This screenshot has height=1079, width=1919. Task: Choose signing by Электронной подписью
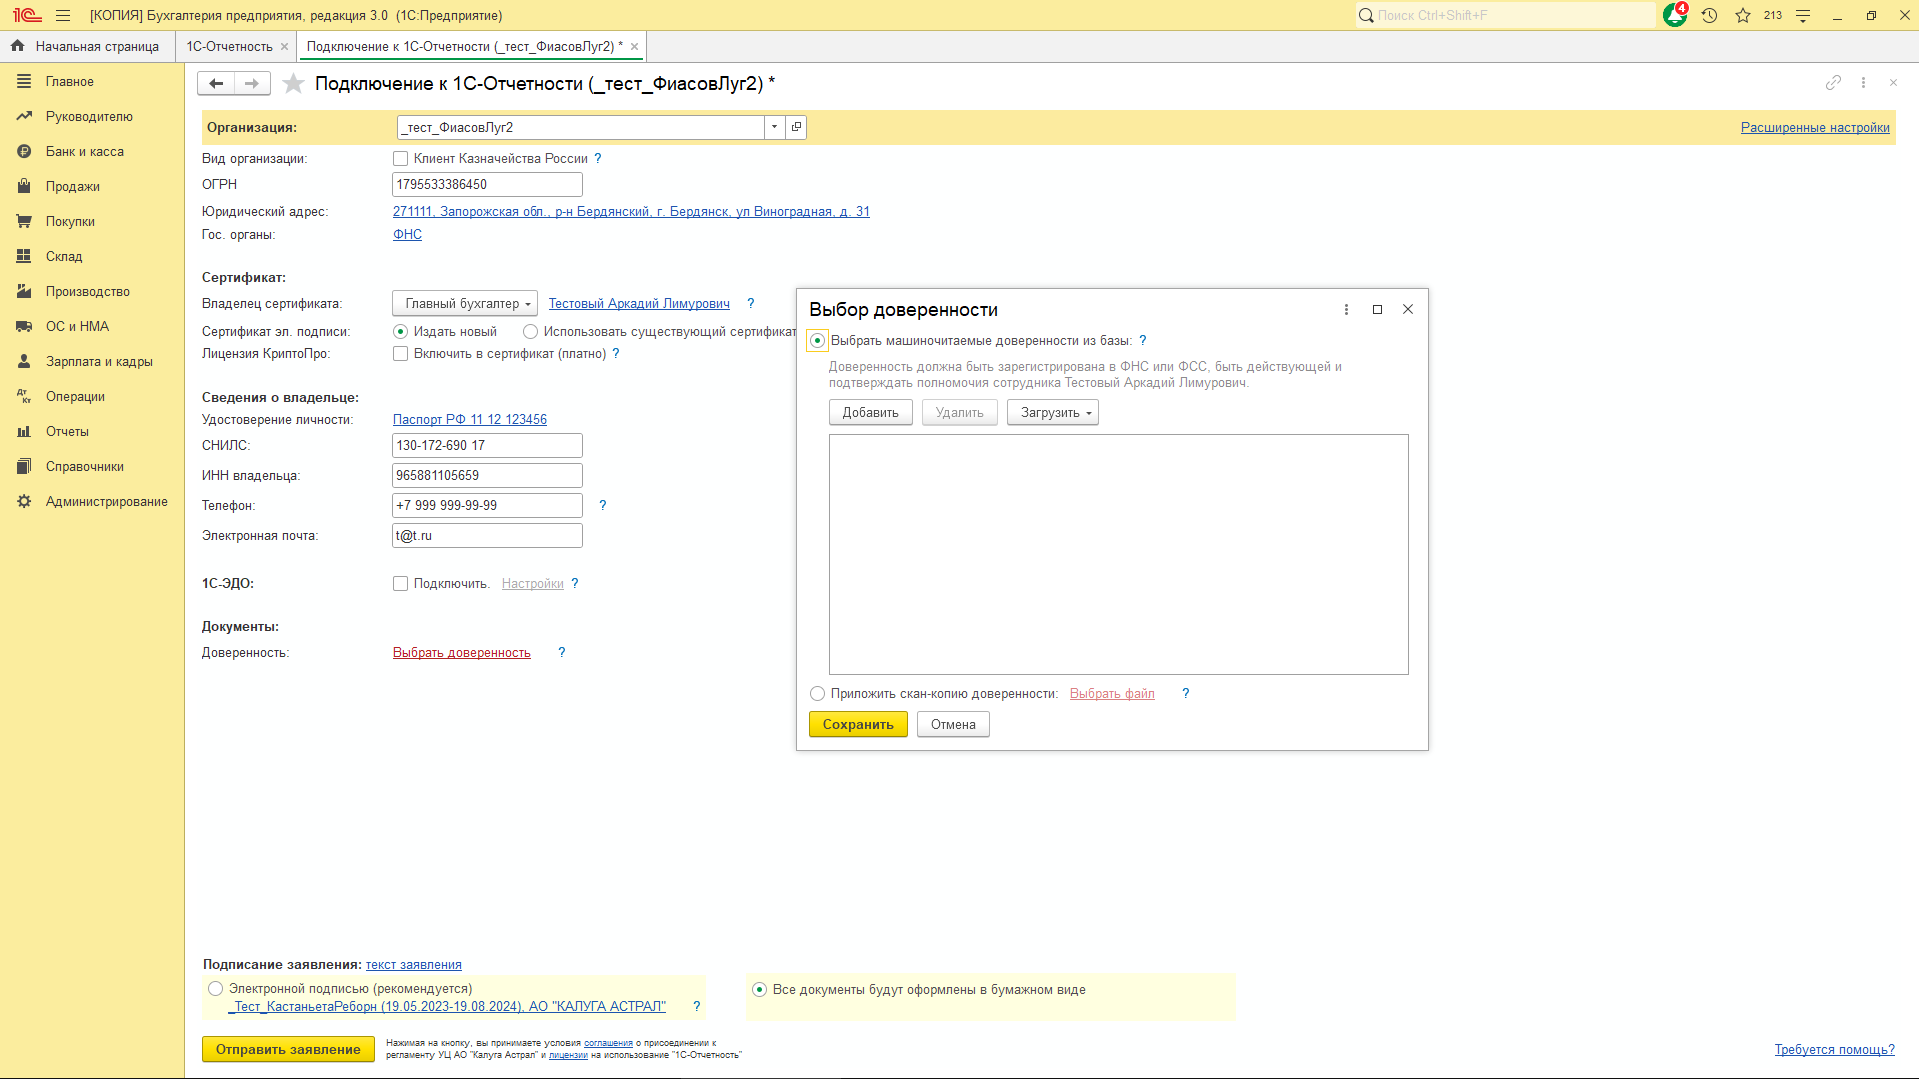click(x=215, y=988)
